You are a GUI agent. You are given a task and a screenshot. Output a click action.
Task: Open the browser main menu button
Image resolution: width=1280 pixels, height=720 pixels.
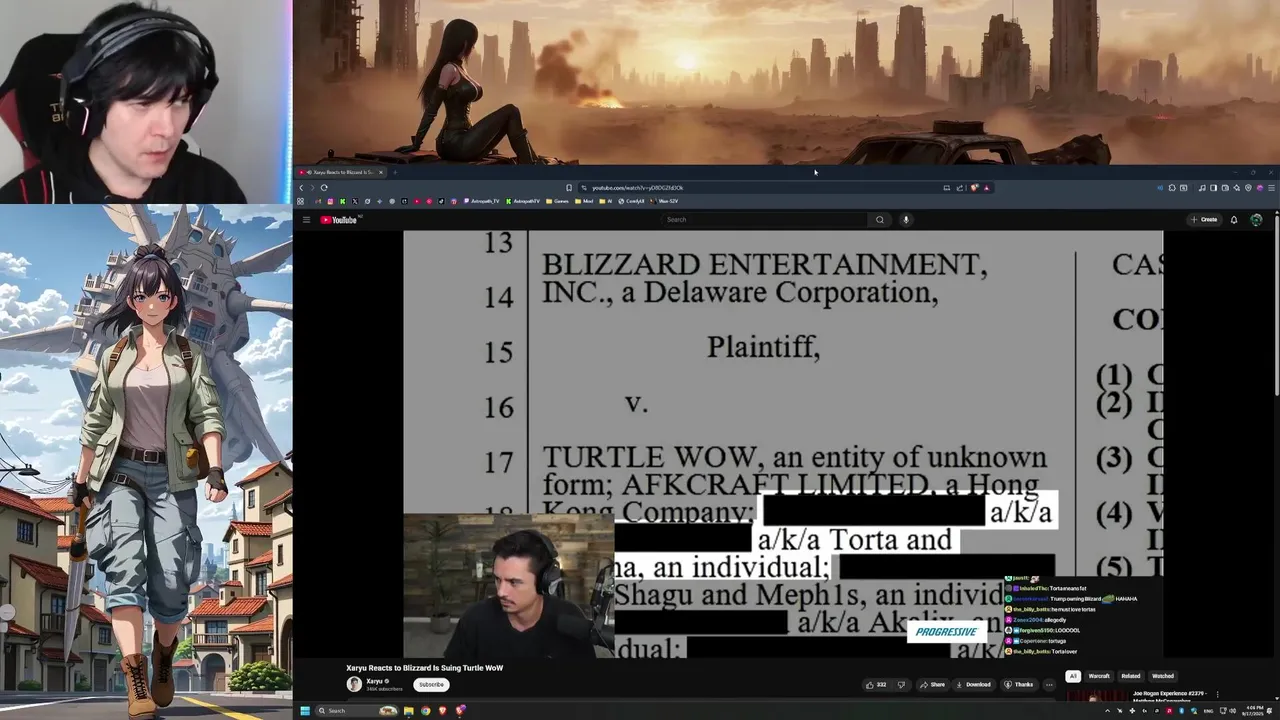click(1271, 188)
